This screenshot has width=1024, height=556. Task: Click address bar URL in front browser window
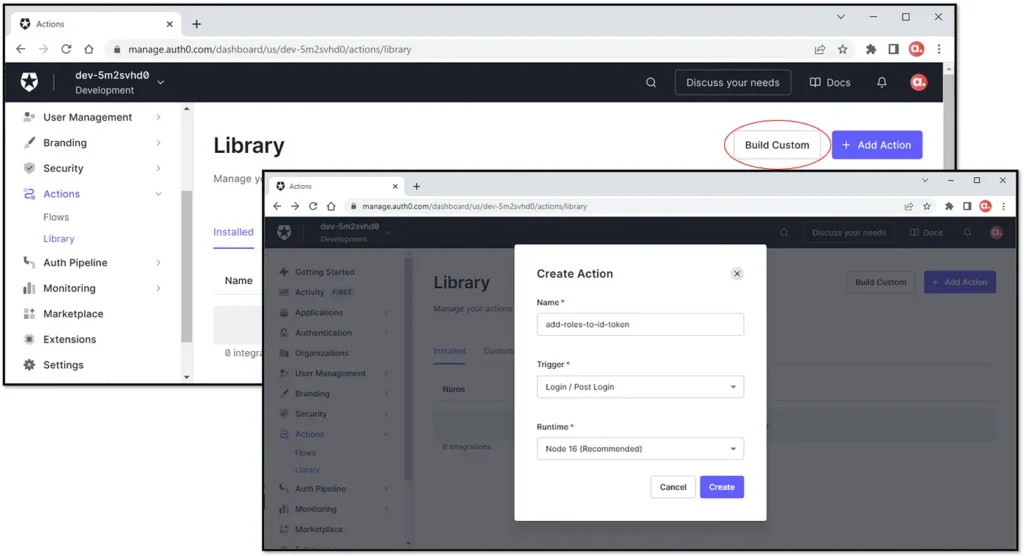[475, 206]
